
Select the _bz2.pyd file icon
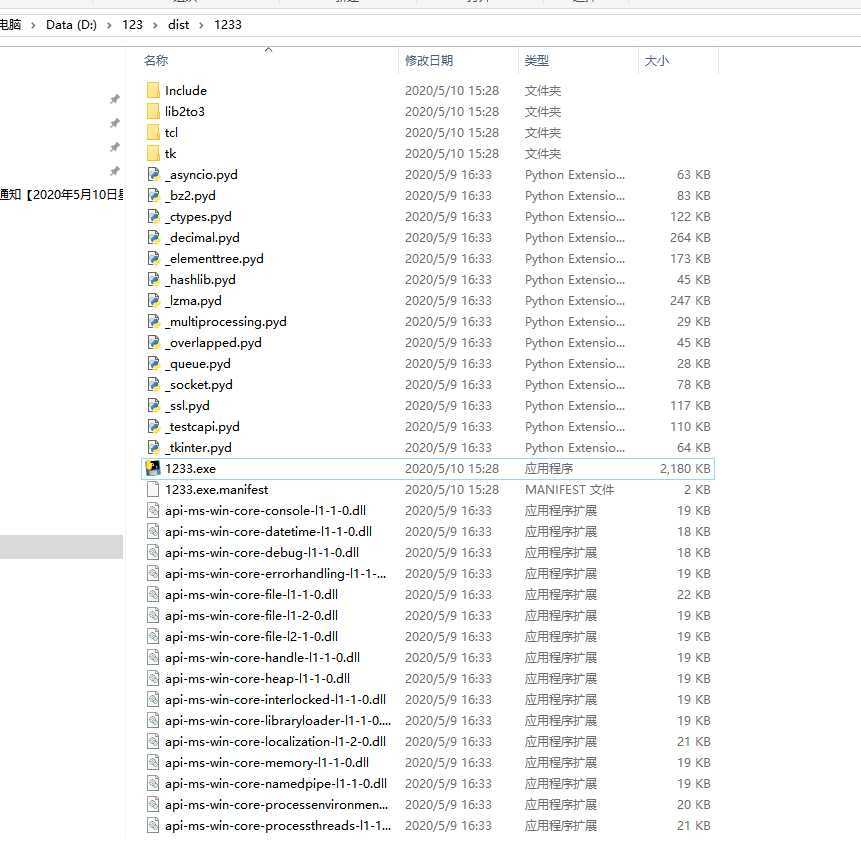(x=153, y=195)
